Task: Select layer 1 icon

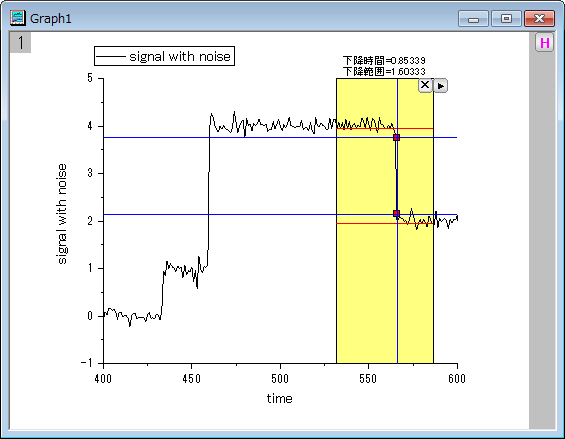Action: coord(21,43)
